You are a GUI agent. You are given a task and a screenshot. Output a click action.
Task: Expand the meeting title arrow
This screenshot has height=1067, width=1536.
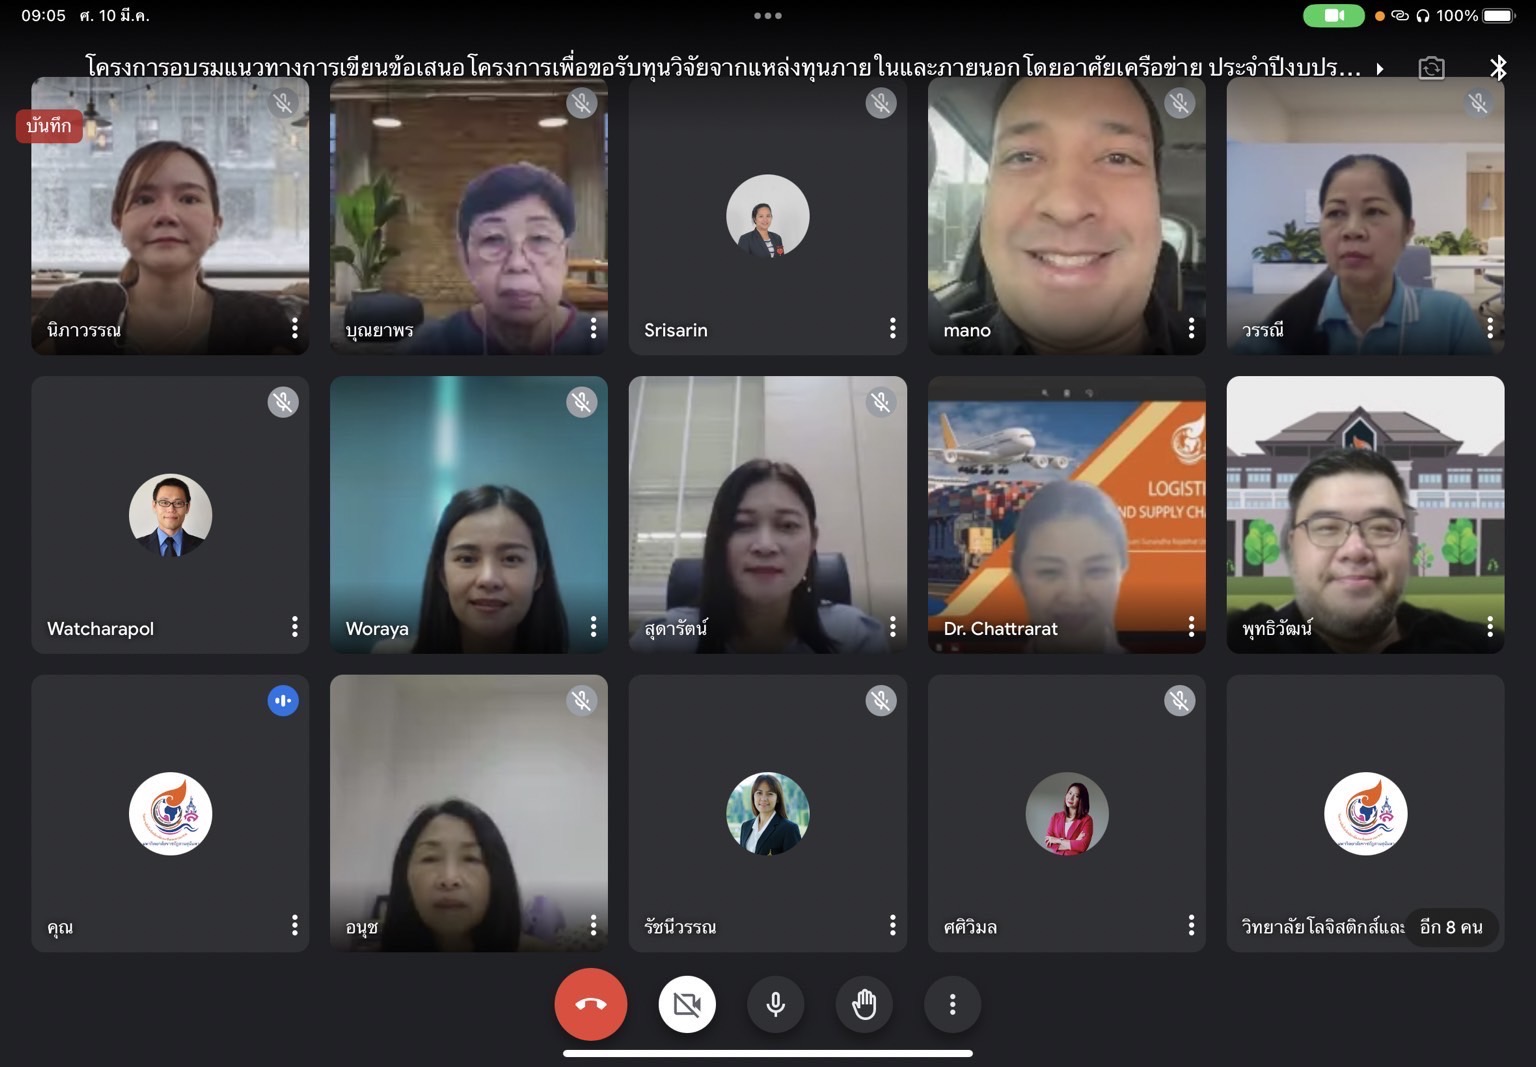click(1380, 69)
